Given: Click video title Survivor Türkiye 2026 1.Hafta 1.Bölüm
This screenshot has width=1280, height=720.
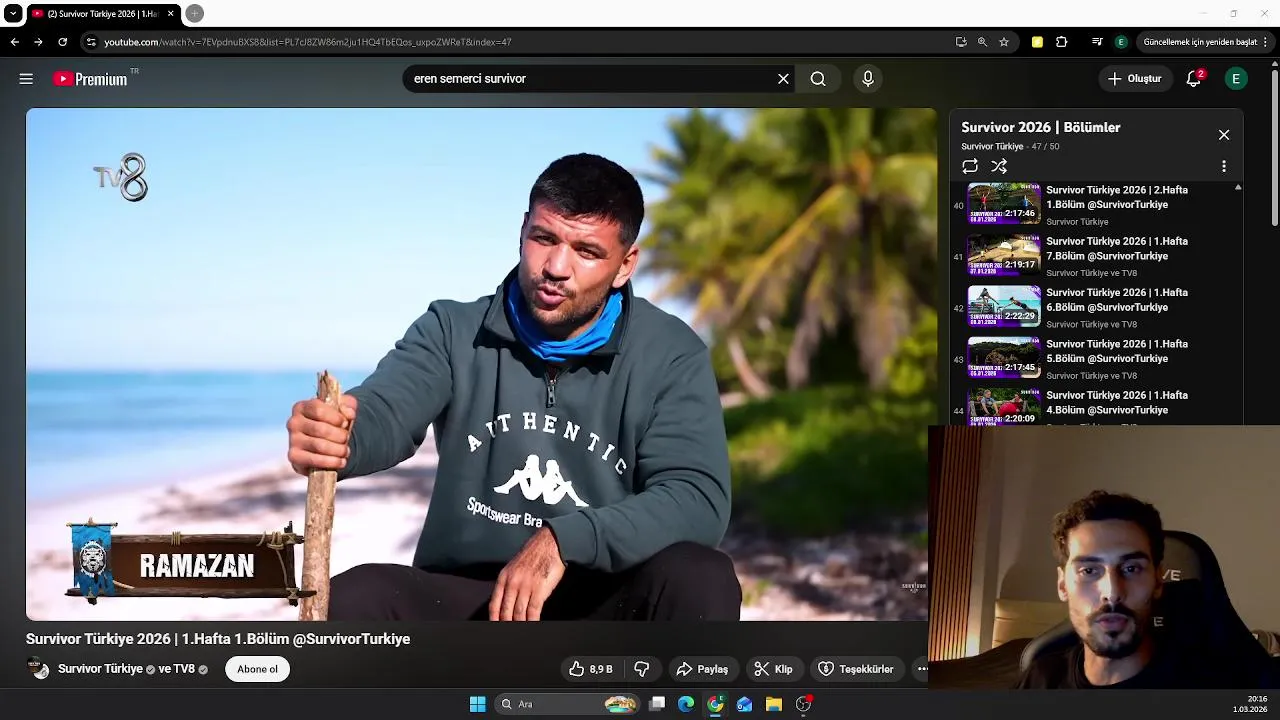Looking at the screenshot, I should point(218,639).
